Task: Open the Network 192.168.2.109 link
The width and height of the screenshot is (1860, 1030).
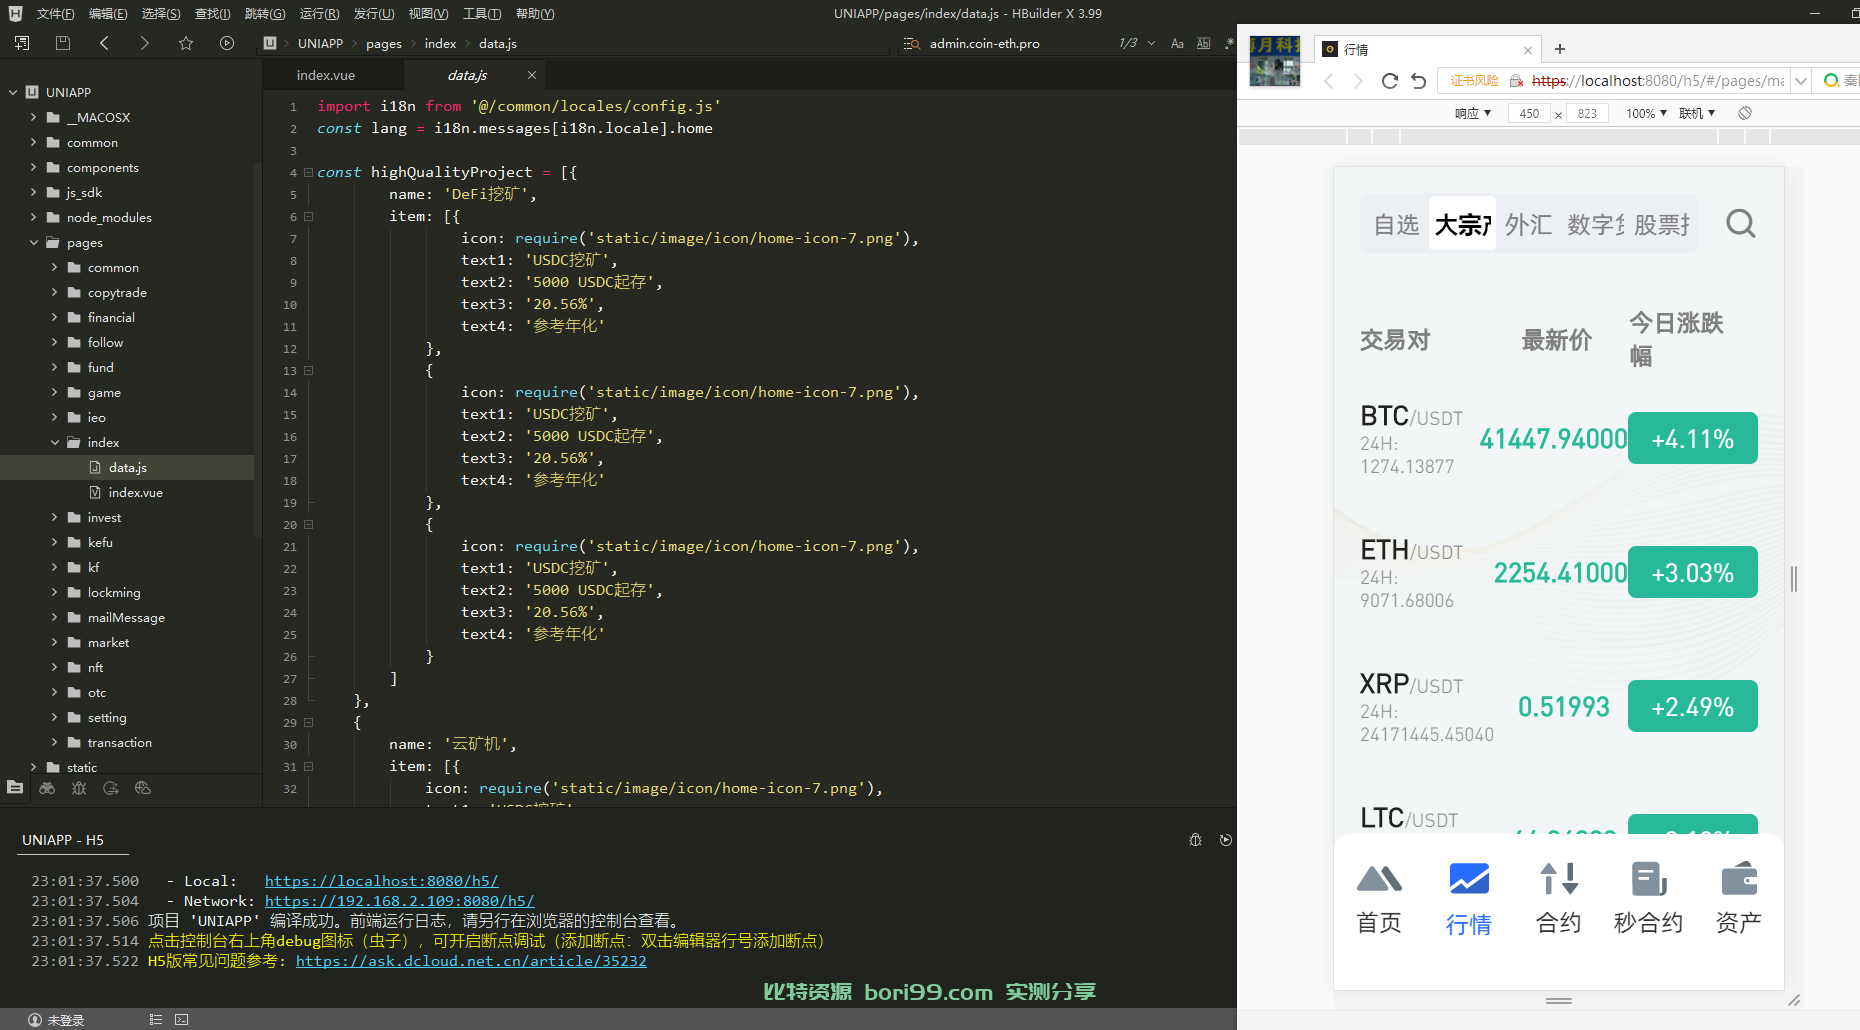Action: tap(399, 901)
